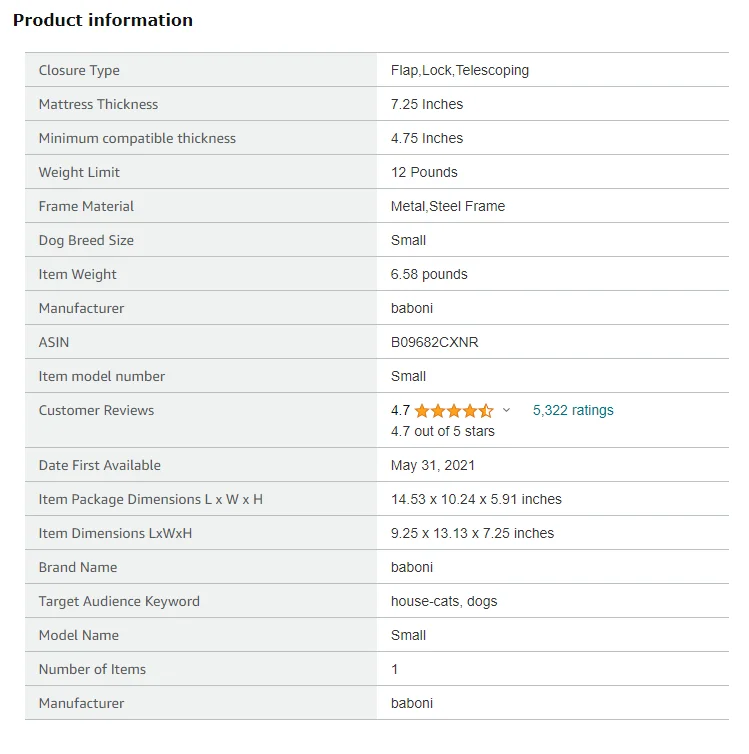Select the Weight Limit value 12 Pounds
The height and width of the screenshot is (754, 749).
pos(424,172)
